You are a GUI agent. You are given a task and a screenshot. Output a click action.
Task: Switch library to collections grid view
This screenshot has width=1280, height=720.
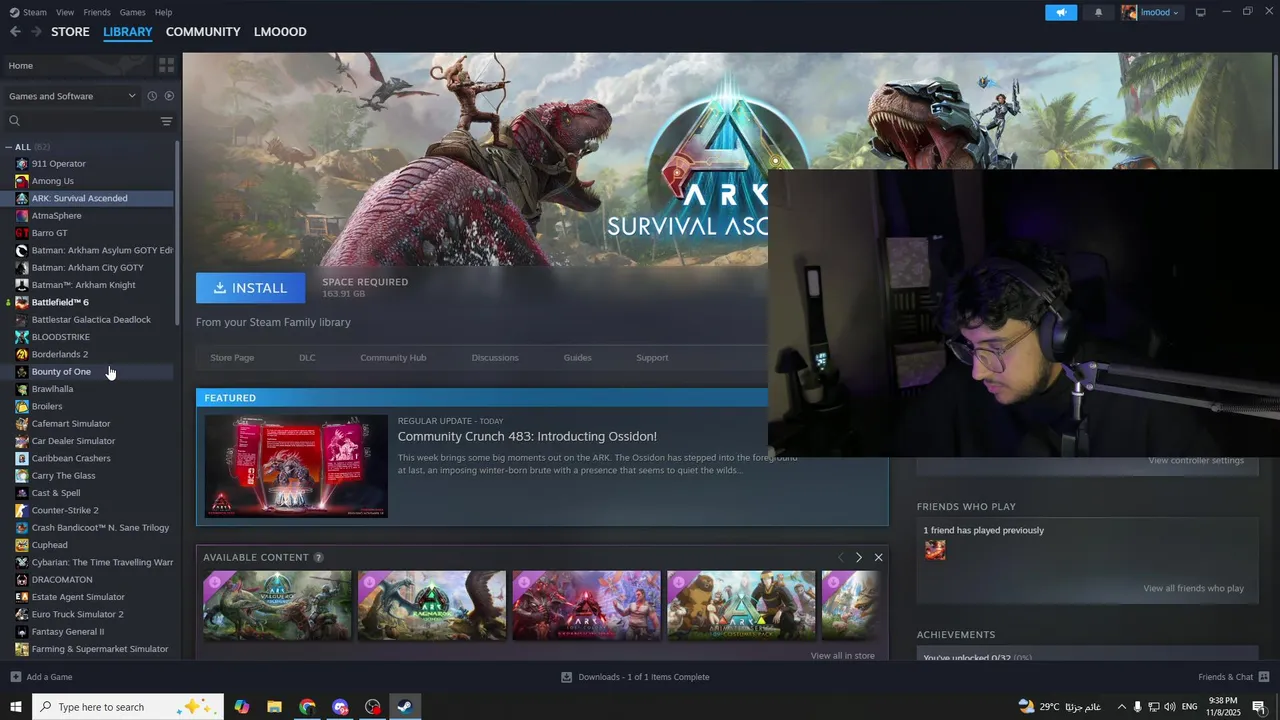point(166,65)
